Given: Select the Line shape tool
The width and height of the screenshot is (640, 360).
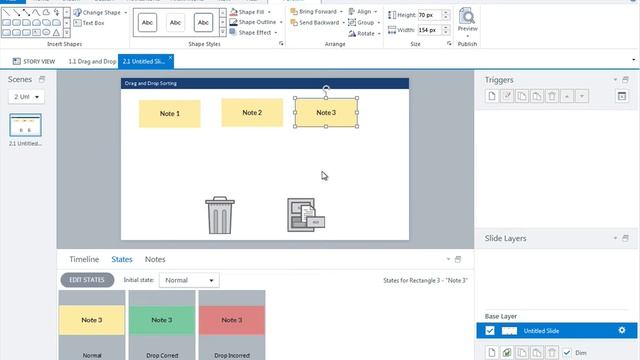Looking at the screenshot, I should pyautogui.click(x=7, y=13).
